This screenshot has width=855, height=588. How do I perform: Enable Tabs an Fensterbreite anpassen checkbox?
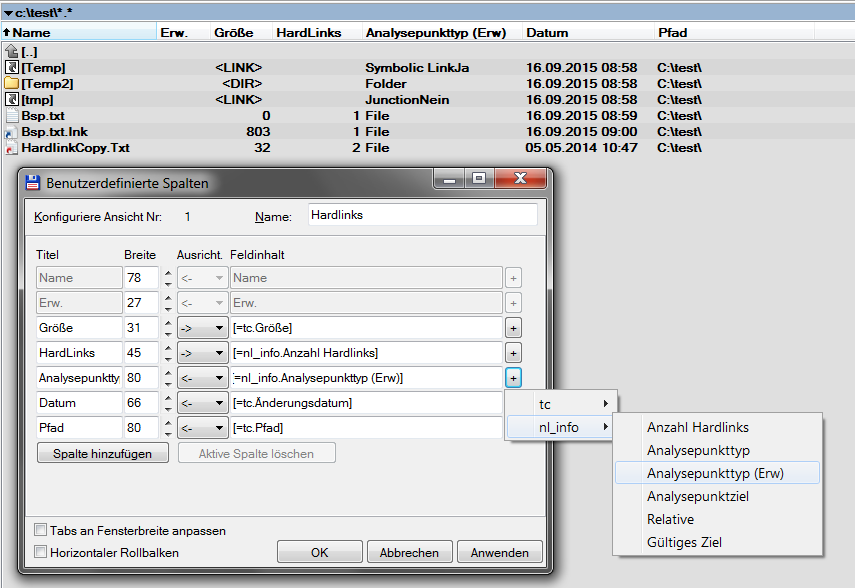click(41, 530)
